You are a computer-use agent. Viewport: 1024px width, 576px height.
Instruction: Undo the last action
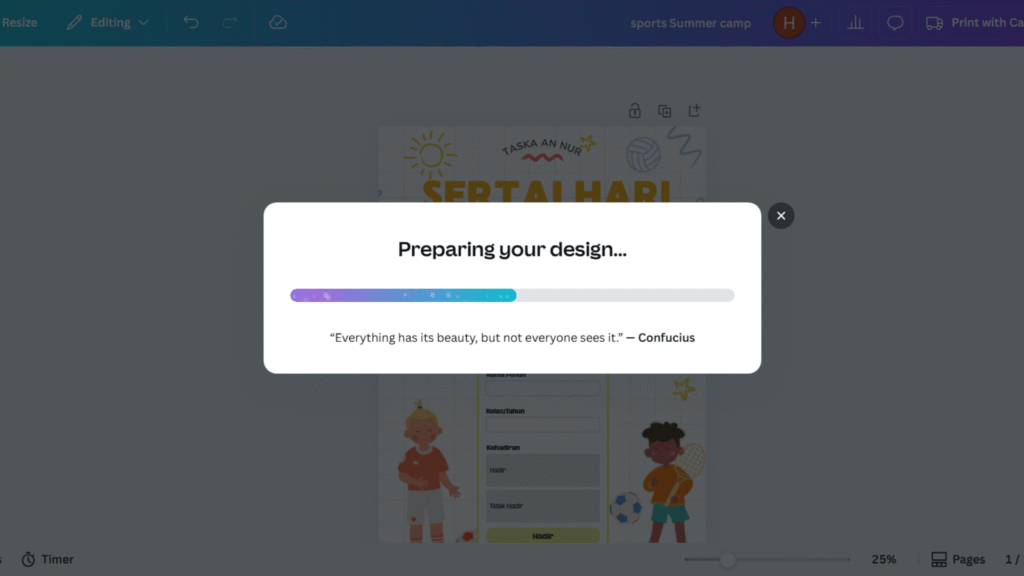pyautogui.click(x=191, y=22)
